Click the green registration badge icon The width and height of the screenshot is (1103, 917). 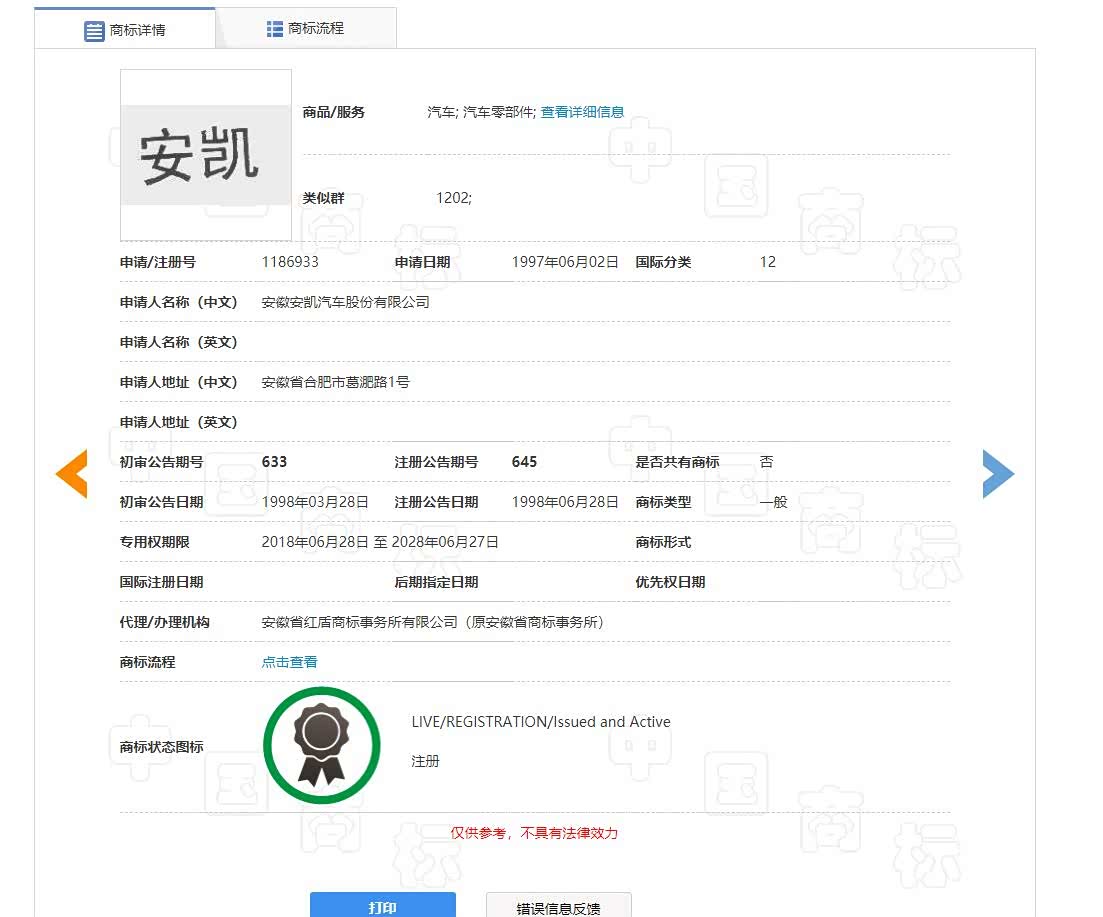click(x=322, y=746)
